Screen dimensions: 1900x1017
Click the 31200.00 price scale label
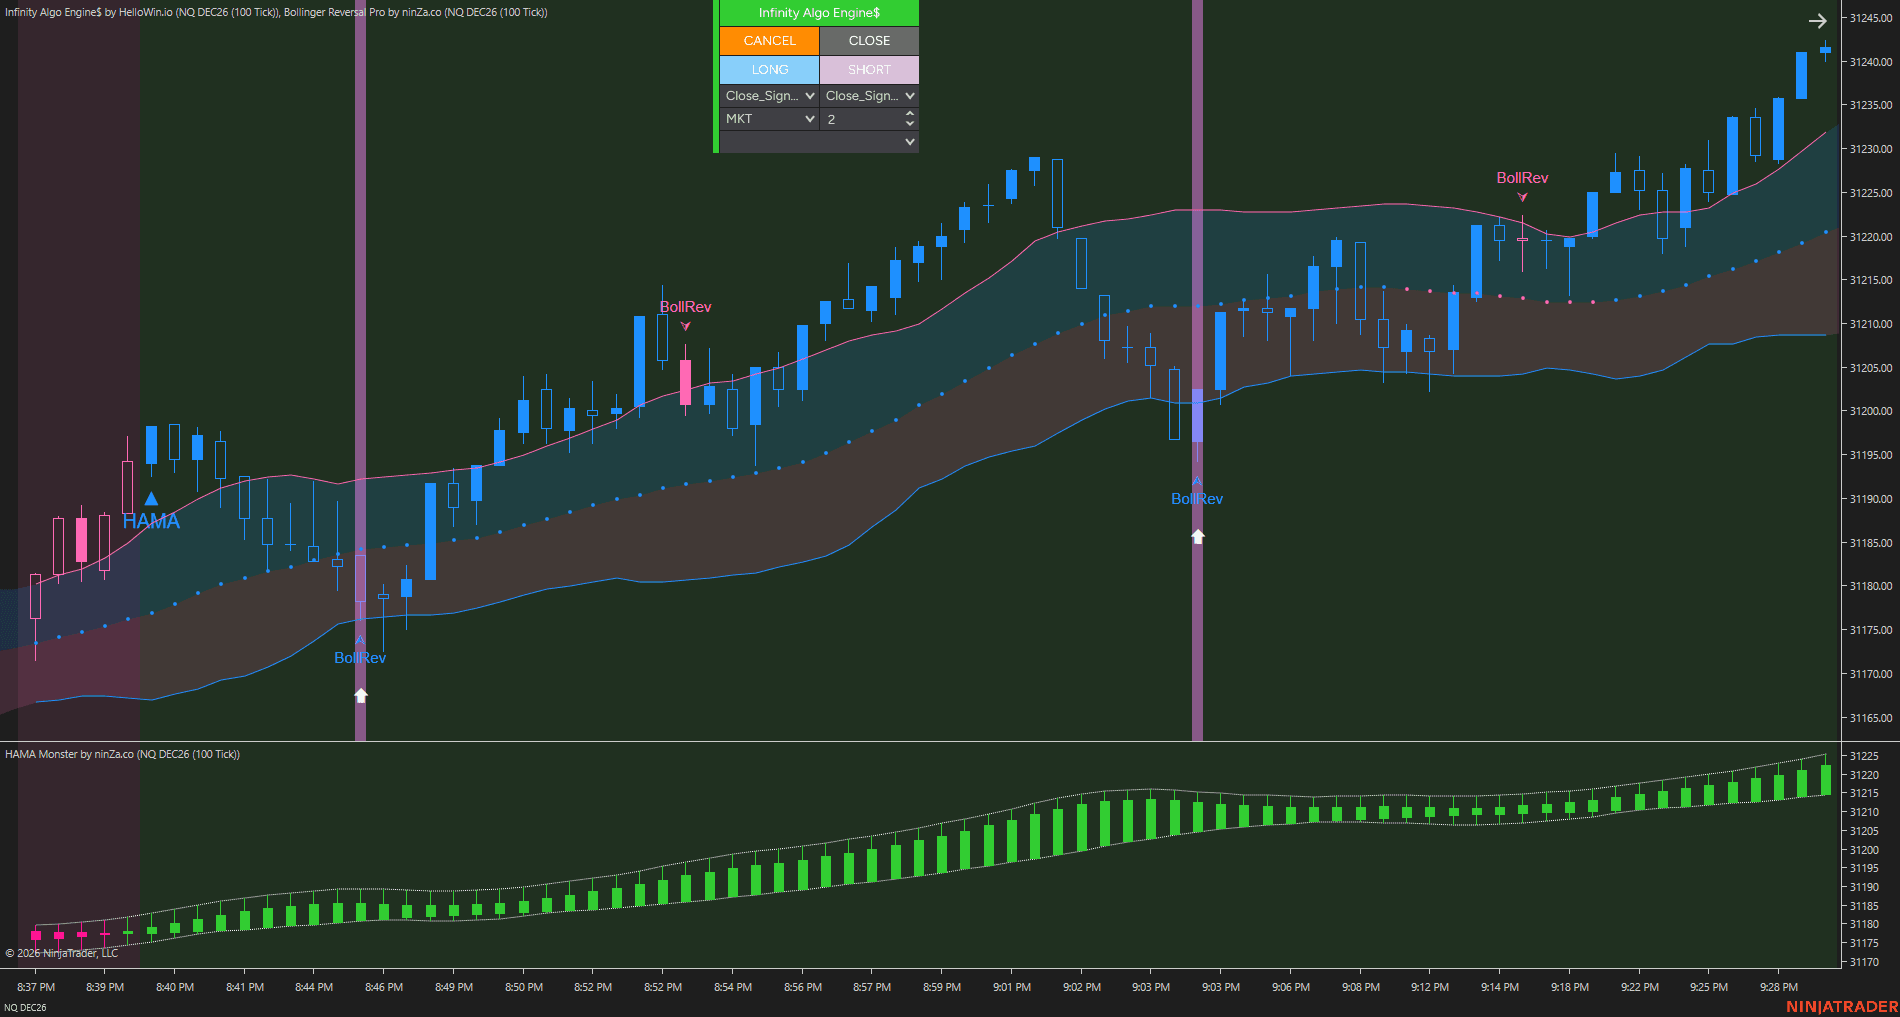(1870, 411)
